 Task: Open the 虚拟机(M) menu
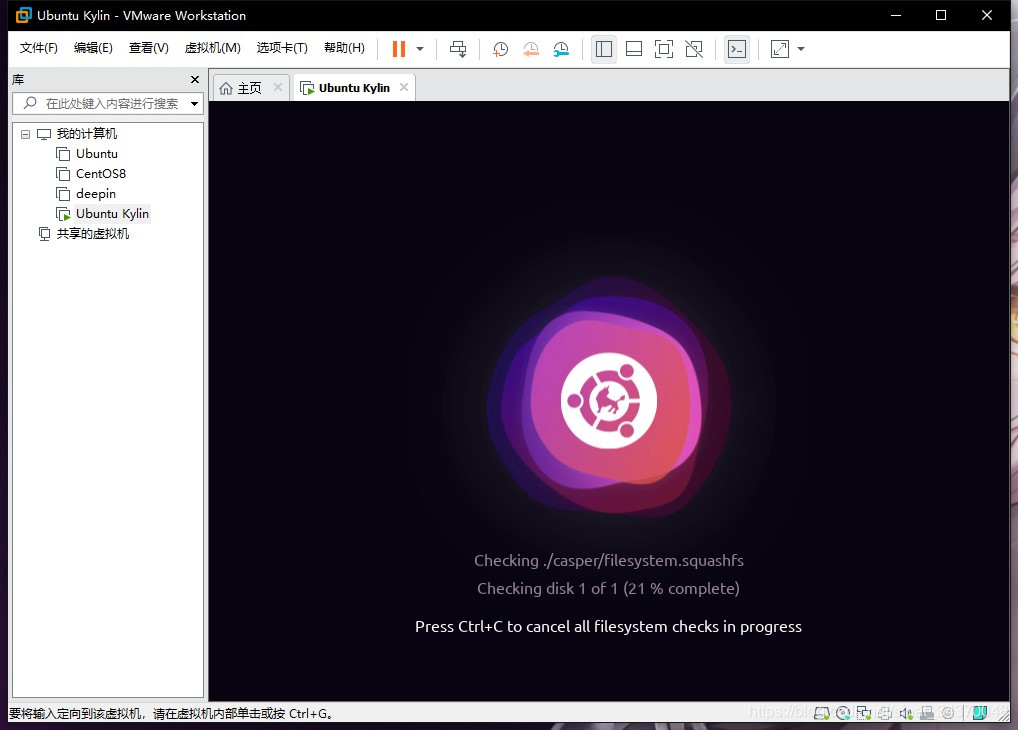click(x=212, y=48)
